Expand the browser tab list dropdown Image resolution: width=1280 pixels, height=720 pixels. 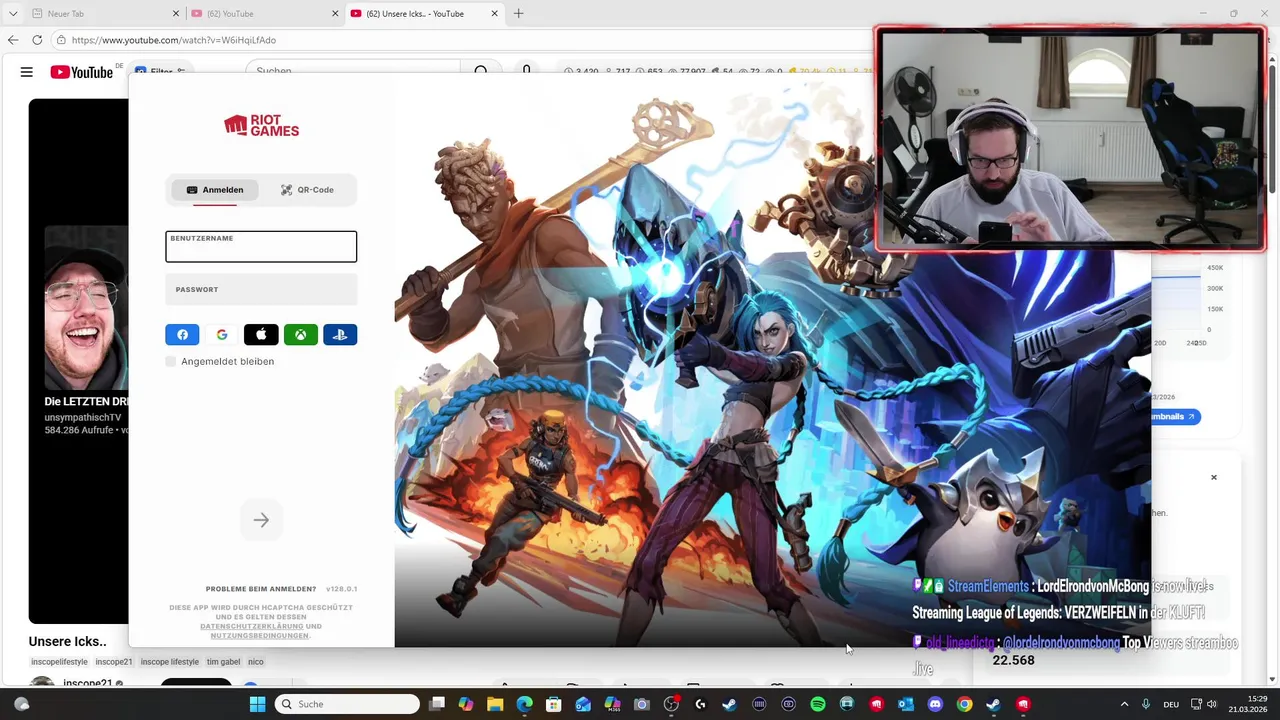coord(13,14)
